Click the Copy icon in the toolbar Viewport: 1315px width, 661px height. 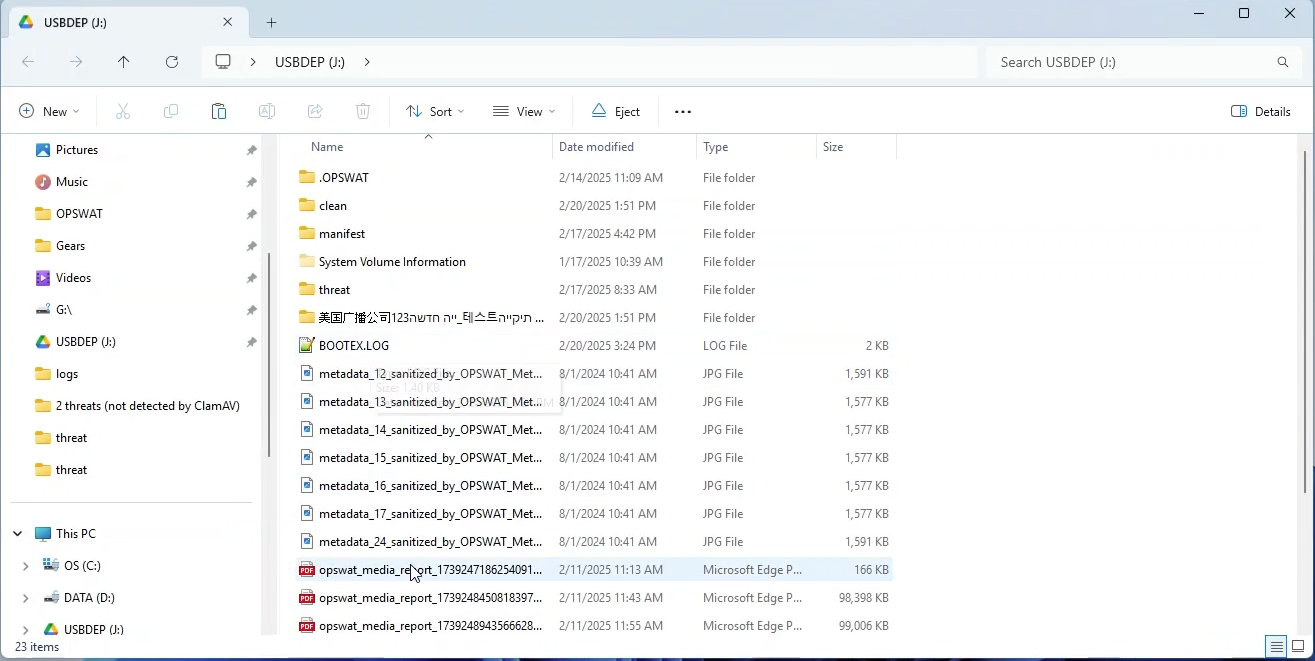(171, 111)
